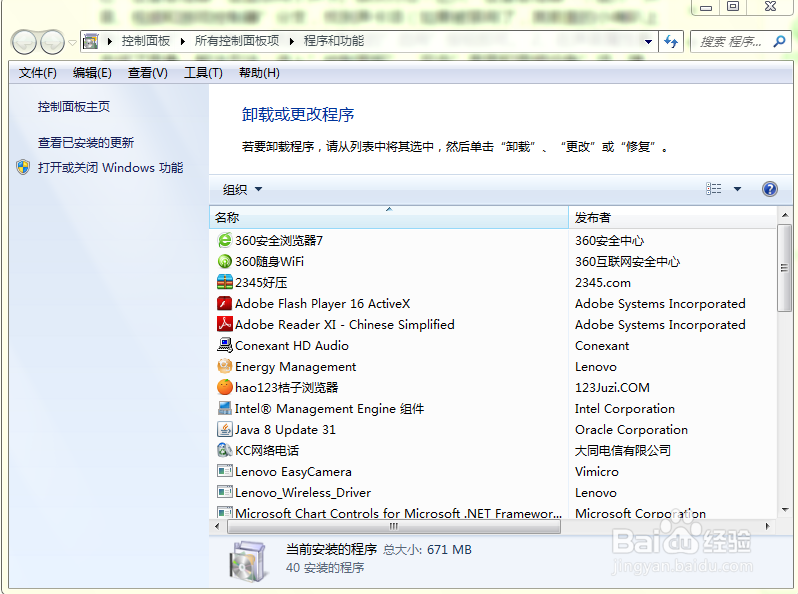Select the Vimicro publisher cell

596,471
